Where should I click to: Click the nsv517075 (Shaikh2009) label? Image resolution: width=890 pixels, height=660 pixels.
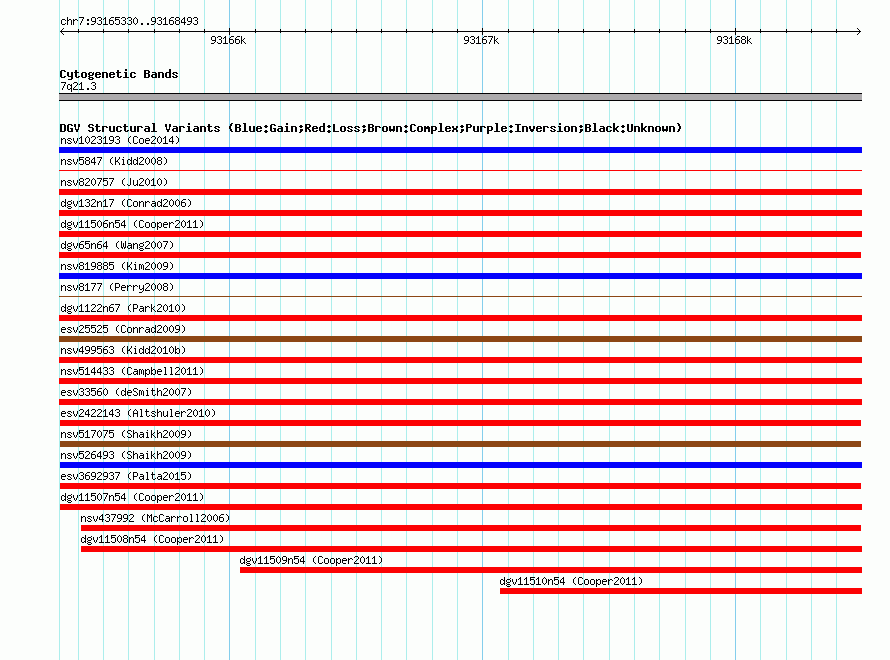126,434
